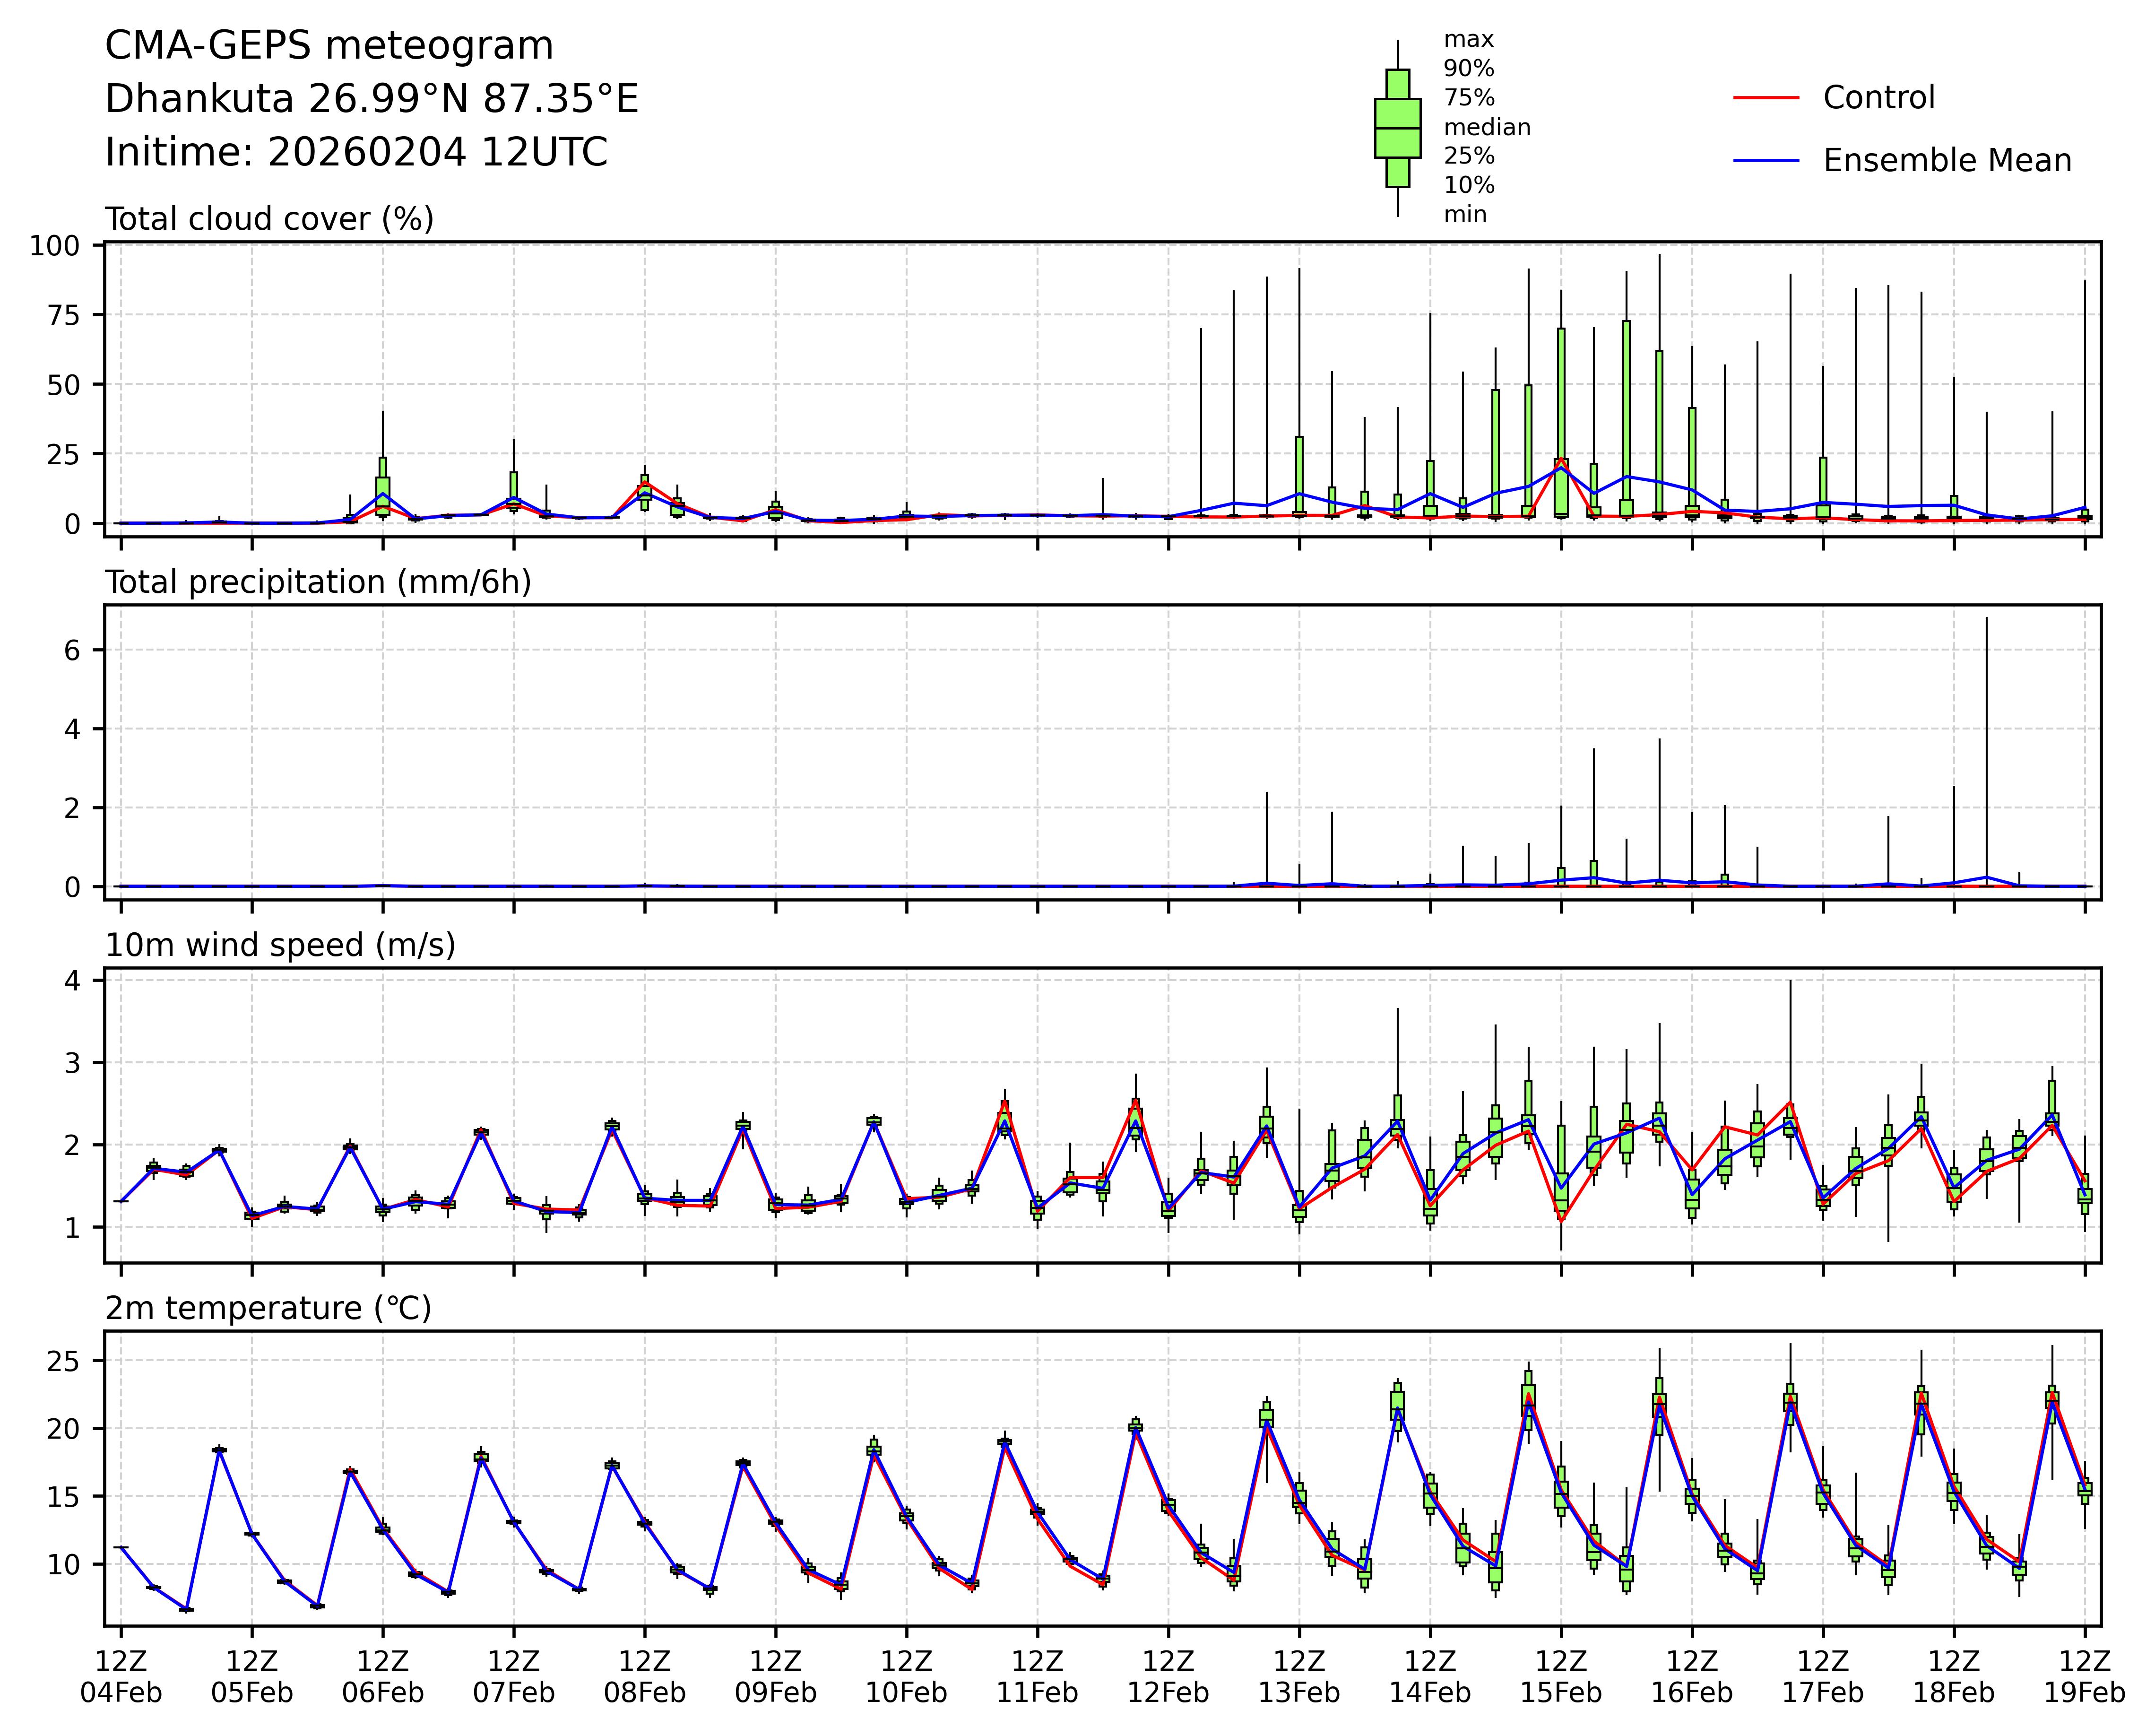
Task: Click the 'Dhankuta 26.99°N 87.35°E' location text
Action: [371, 99]
